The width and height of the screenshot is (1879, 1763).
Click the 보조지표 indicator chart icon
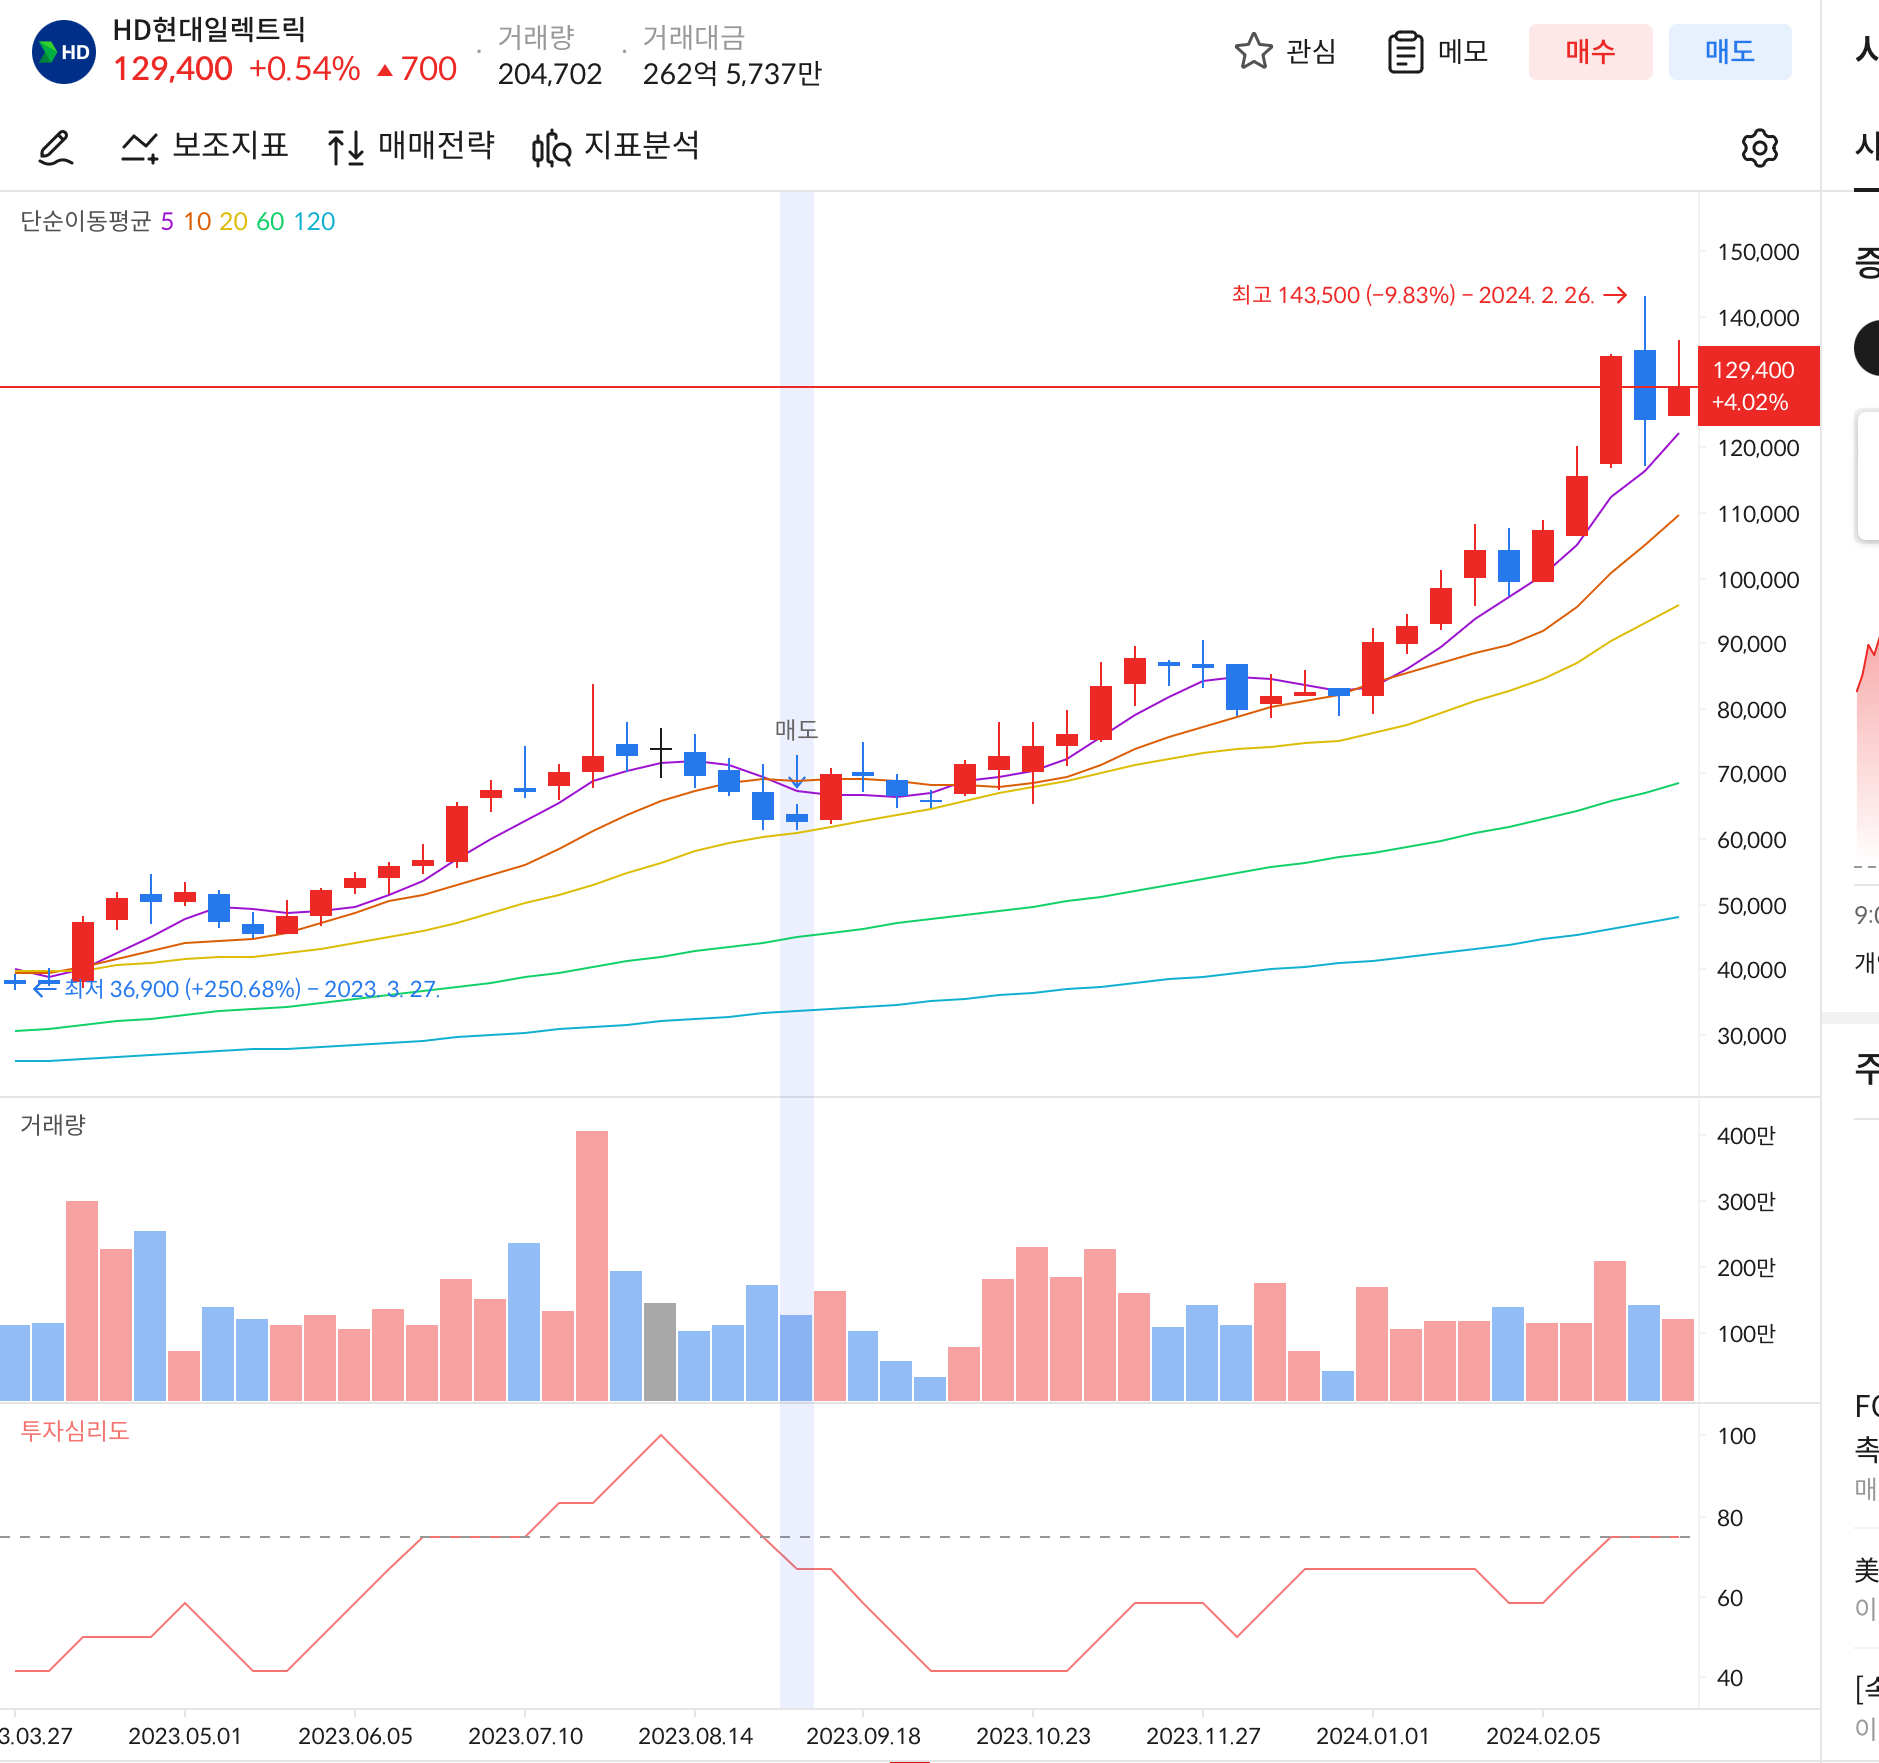140,147
